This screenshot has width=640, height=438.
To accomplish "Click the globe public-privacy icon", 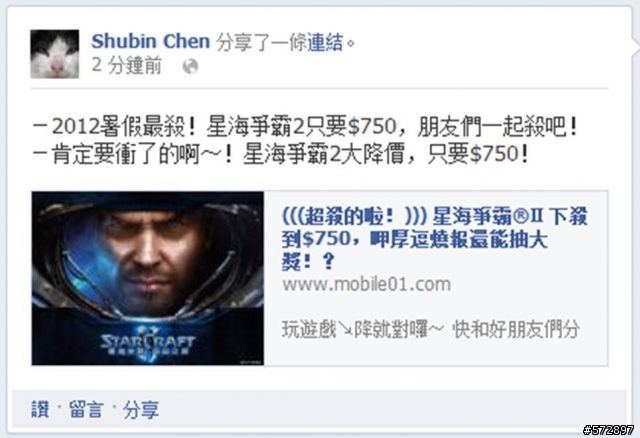I will pyautogui.click(x=190, y=66).
